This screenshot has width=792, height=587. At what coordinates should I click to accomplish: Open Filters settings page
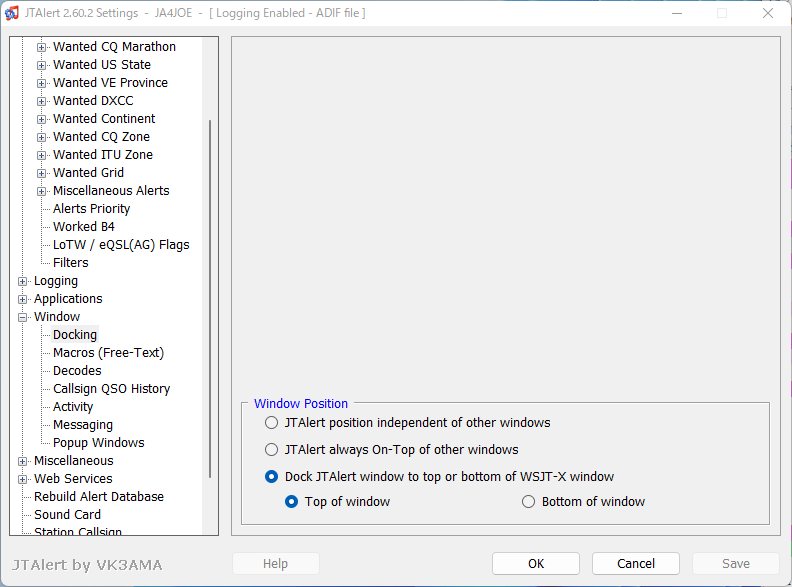pyautogui.click(x=71, y=263)
